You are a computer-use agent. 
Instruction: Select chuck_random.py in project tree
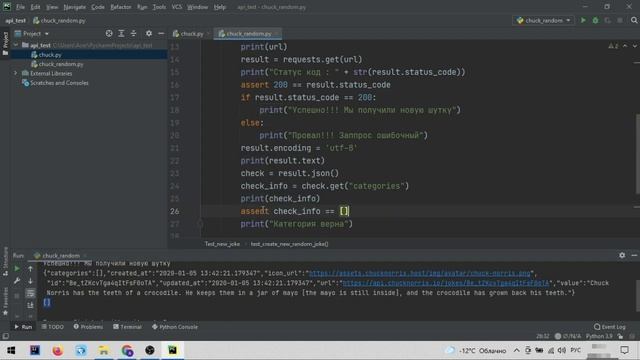[61, 64]
